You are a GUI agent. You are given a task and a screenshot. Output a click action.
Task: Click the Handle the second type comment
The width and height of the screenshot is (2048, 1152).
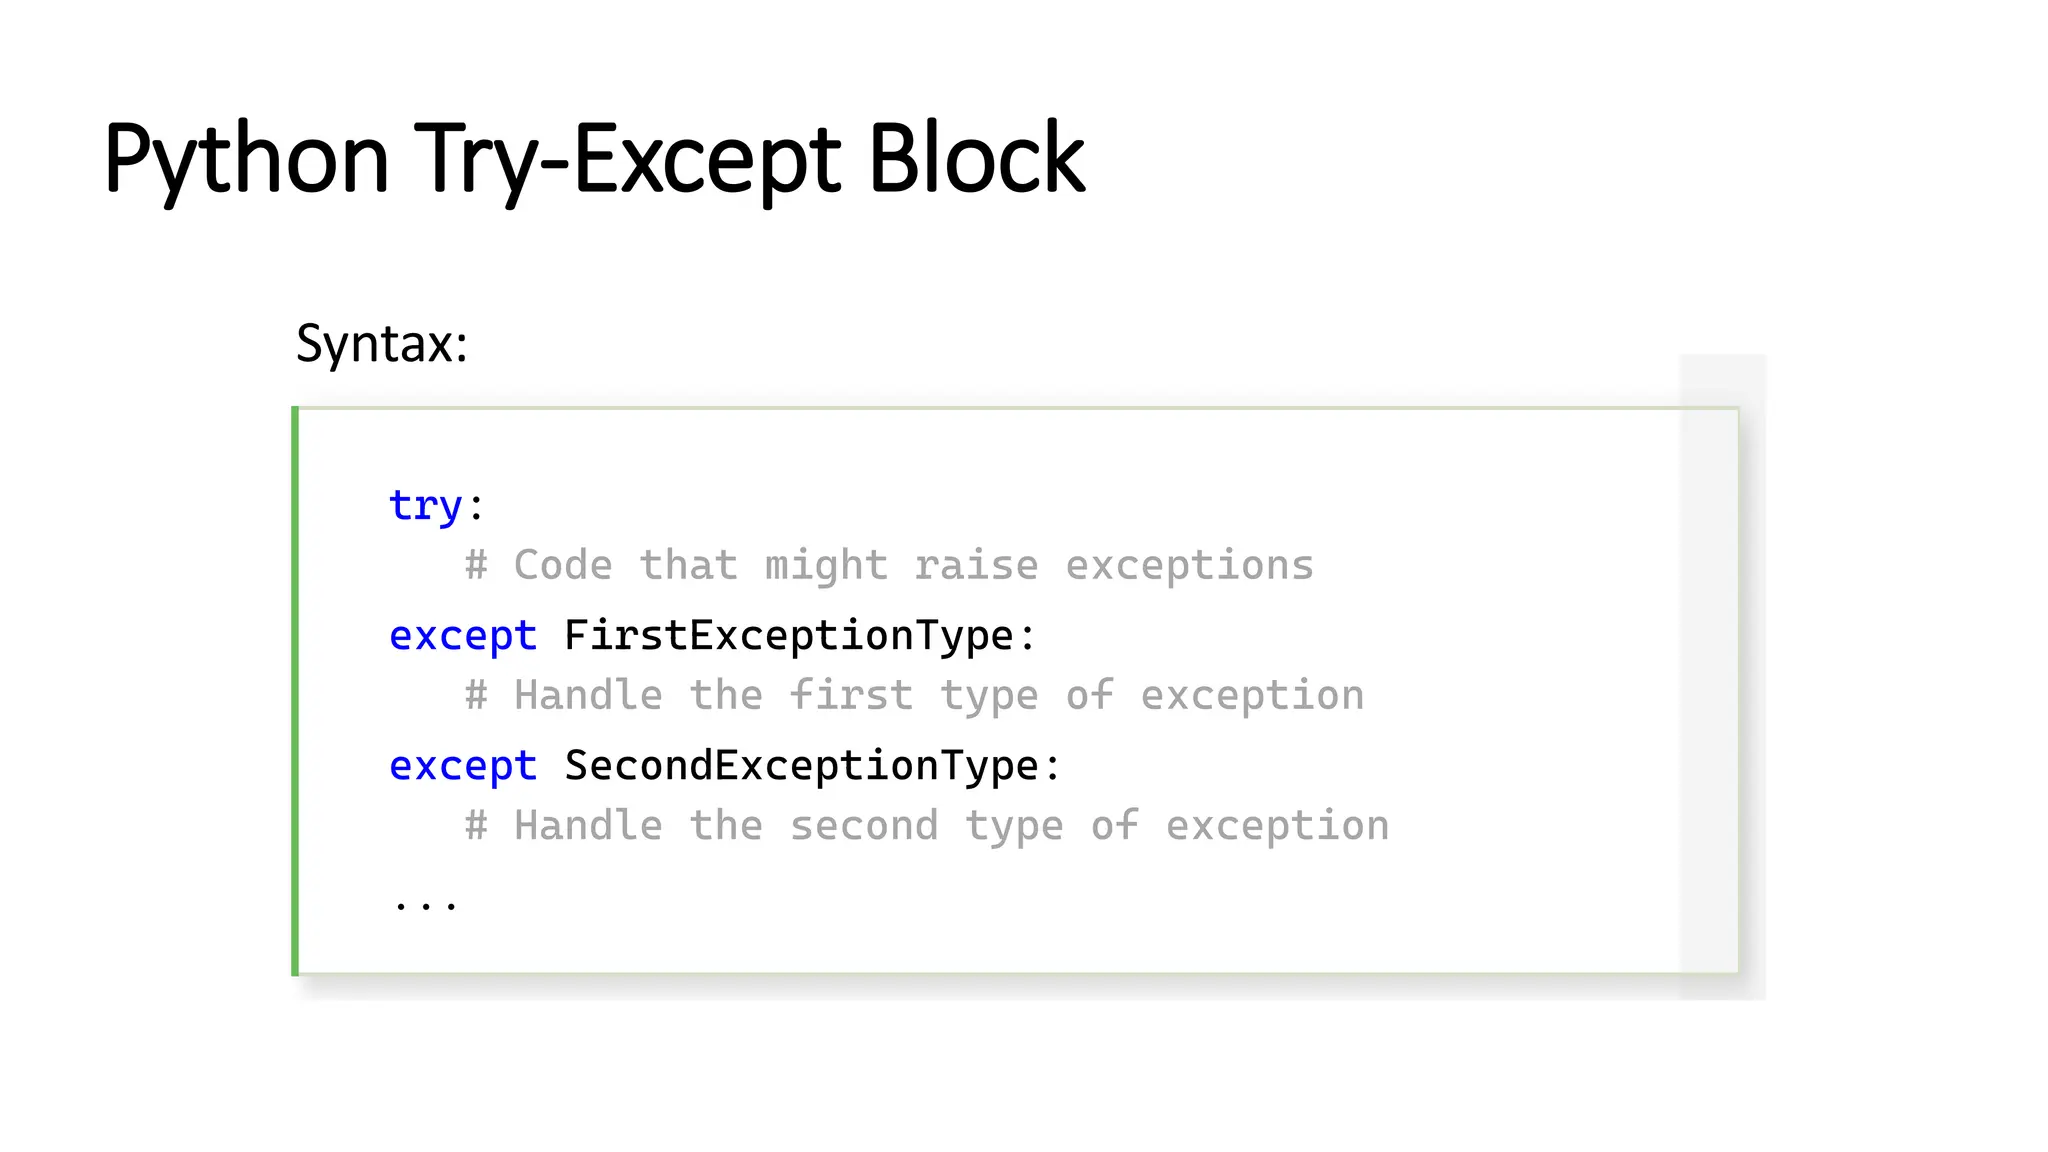[x=927, y=826]
